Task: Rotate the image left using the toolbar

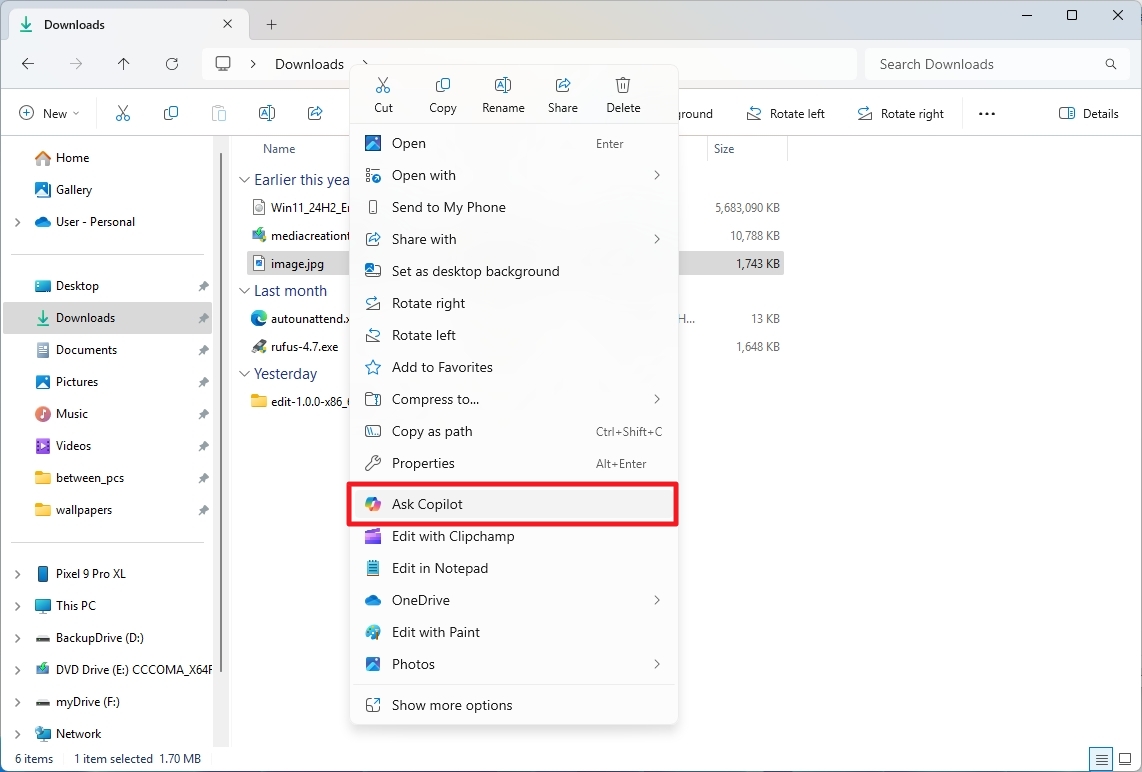Action: [x=786, y=113]
